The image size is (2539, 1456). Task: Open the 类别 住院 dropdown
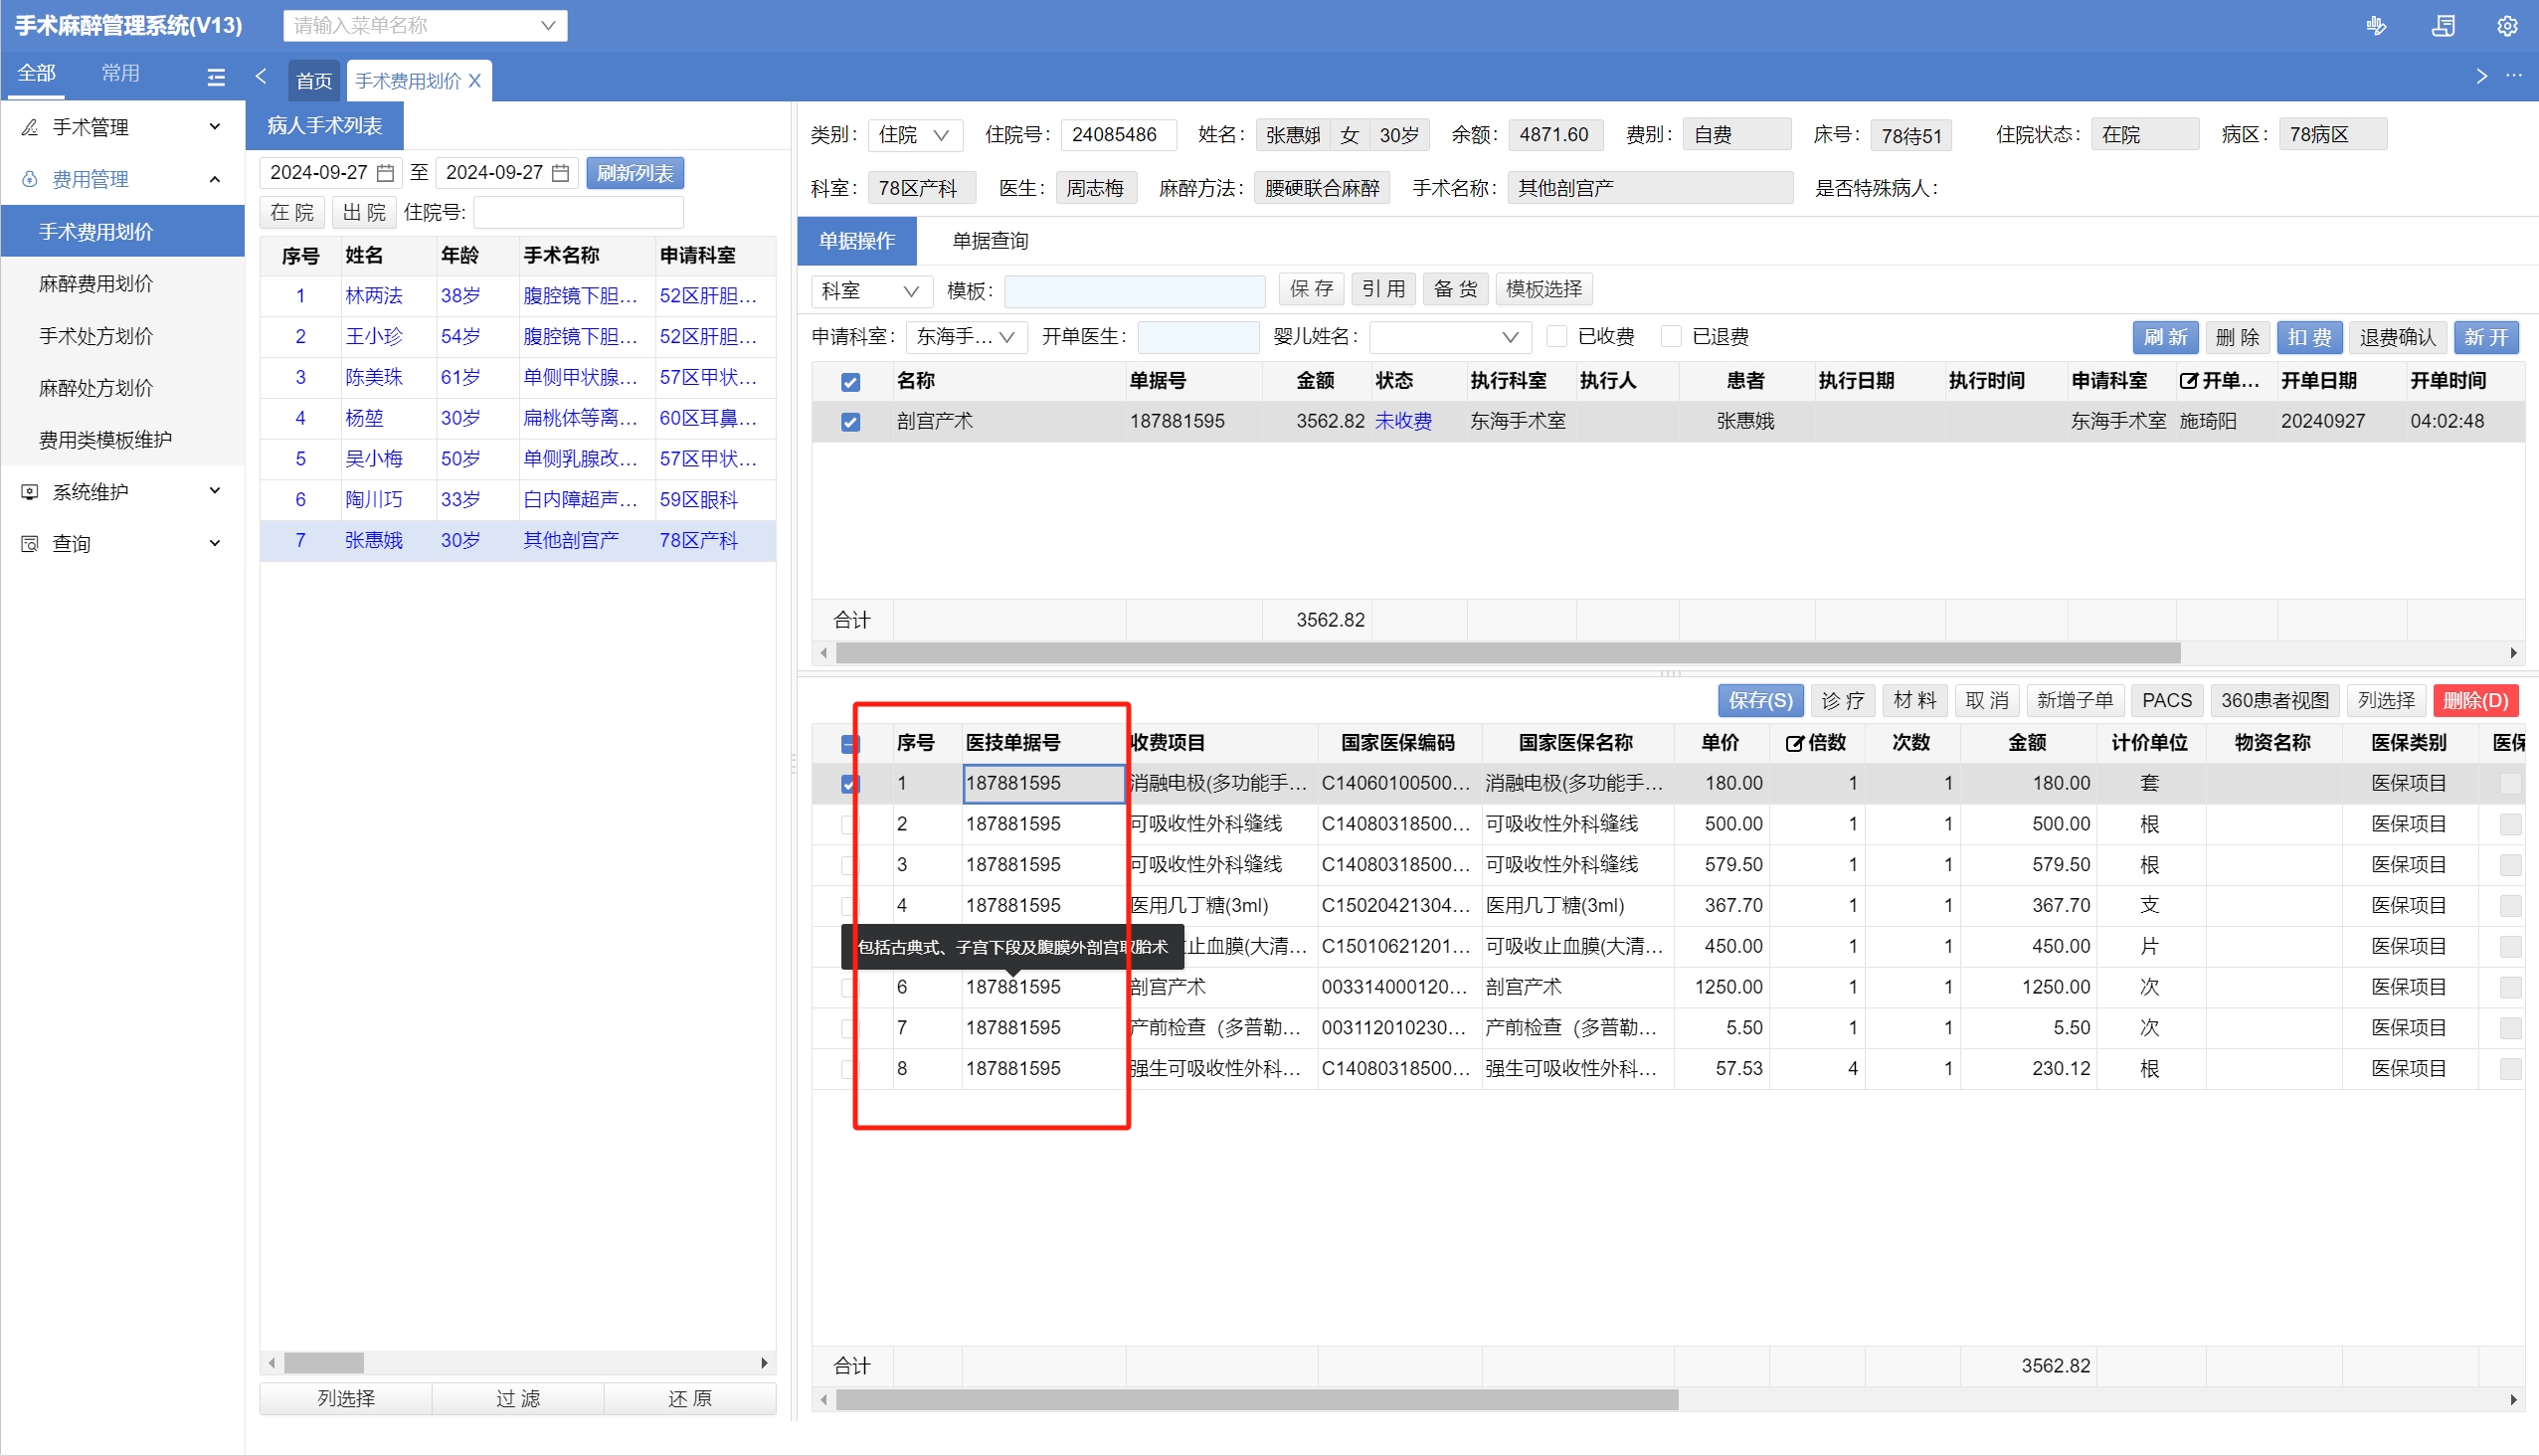coord(914,135)
